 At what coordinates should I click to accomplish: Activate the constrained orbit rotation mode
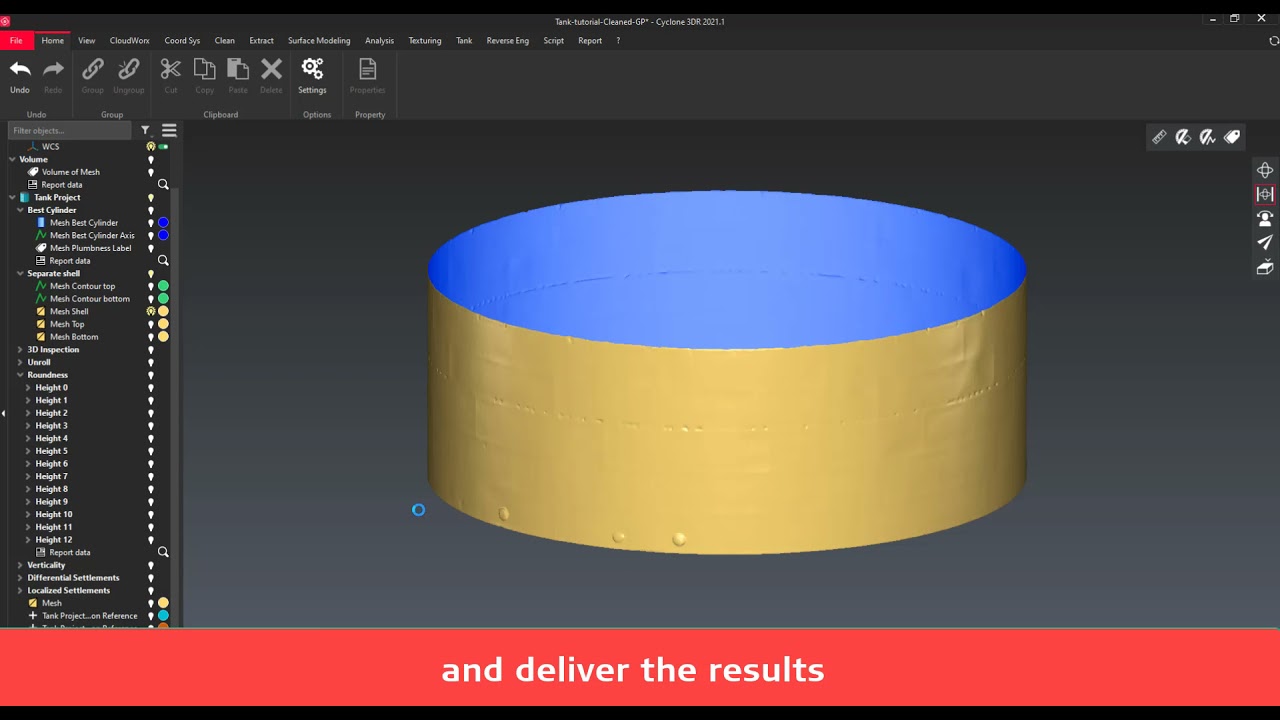(x=1265, y=194)
